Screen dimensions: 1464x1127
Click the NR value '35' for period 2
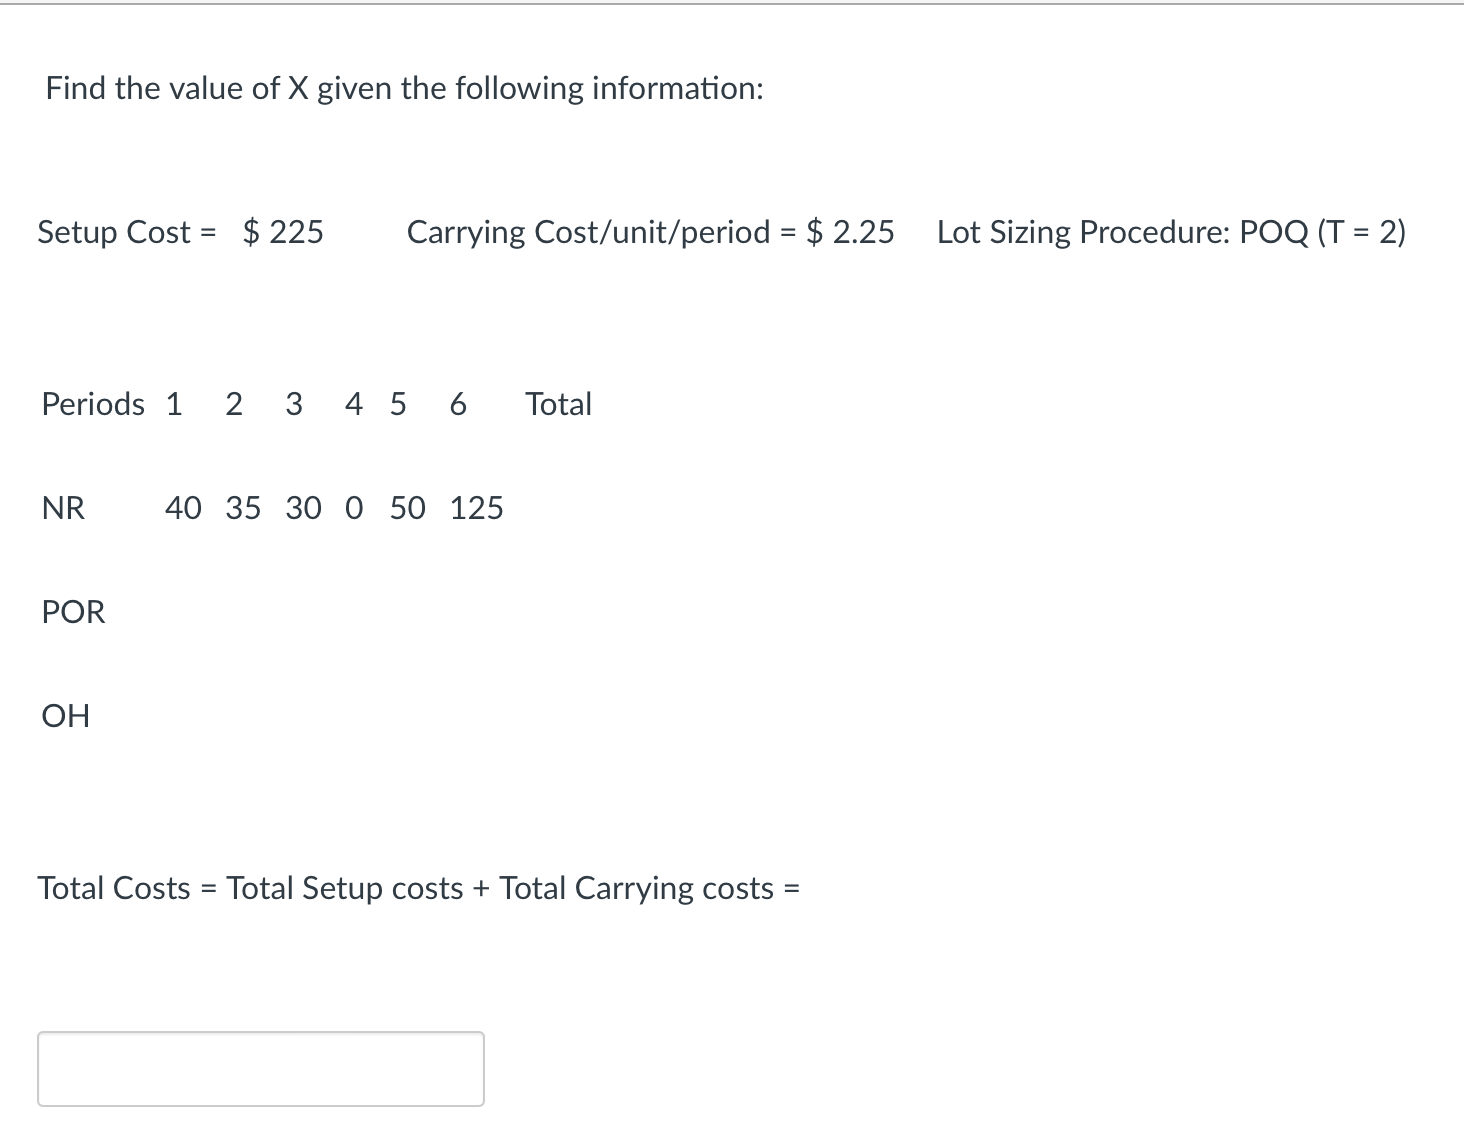(243, 508)
